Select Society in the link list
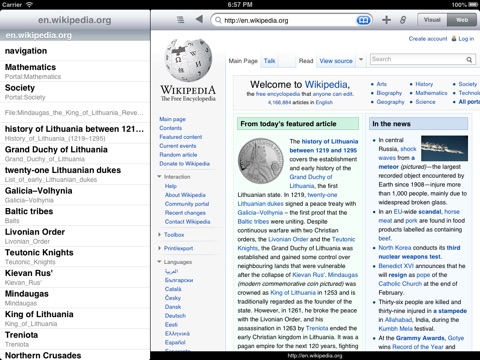Screen dimensions: 480x360 pyautogui.click(x=75, y=92)
